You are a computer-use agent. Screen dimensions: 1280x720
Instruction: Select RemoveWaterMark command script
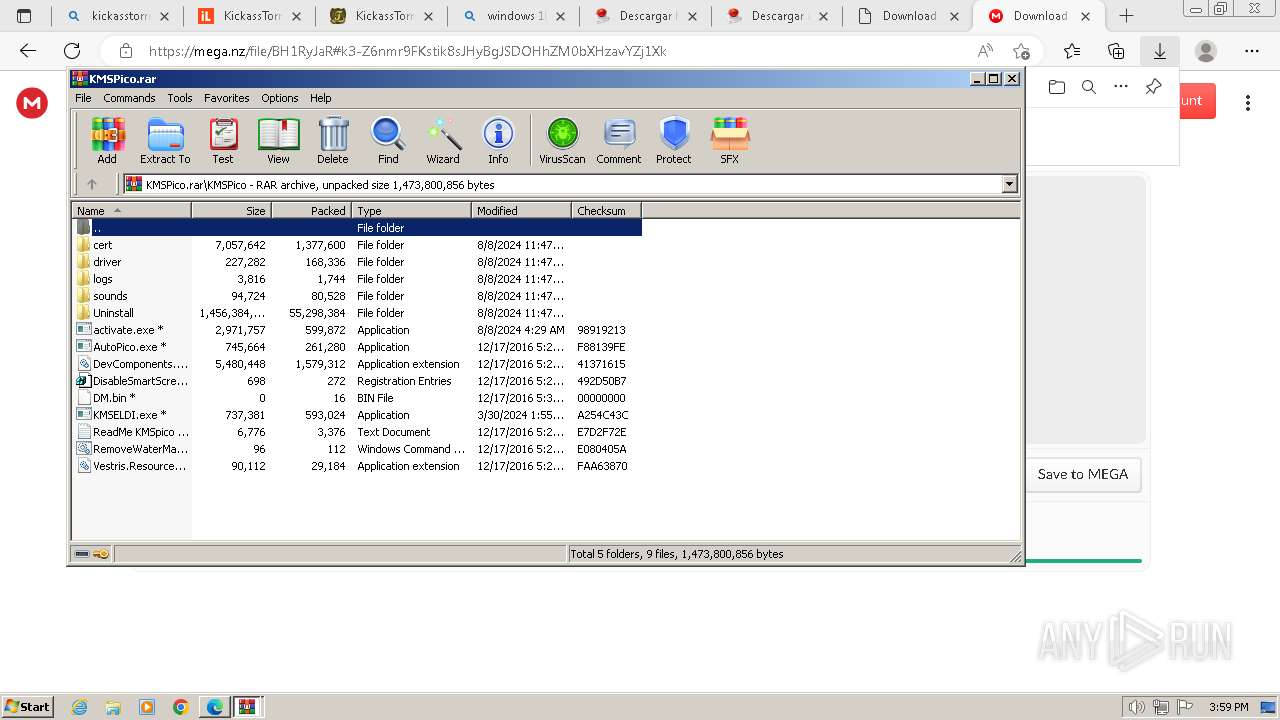[x=357, y=449]
